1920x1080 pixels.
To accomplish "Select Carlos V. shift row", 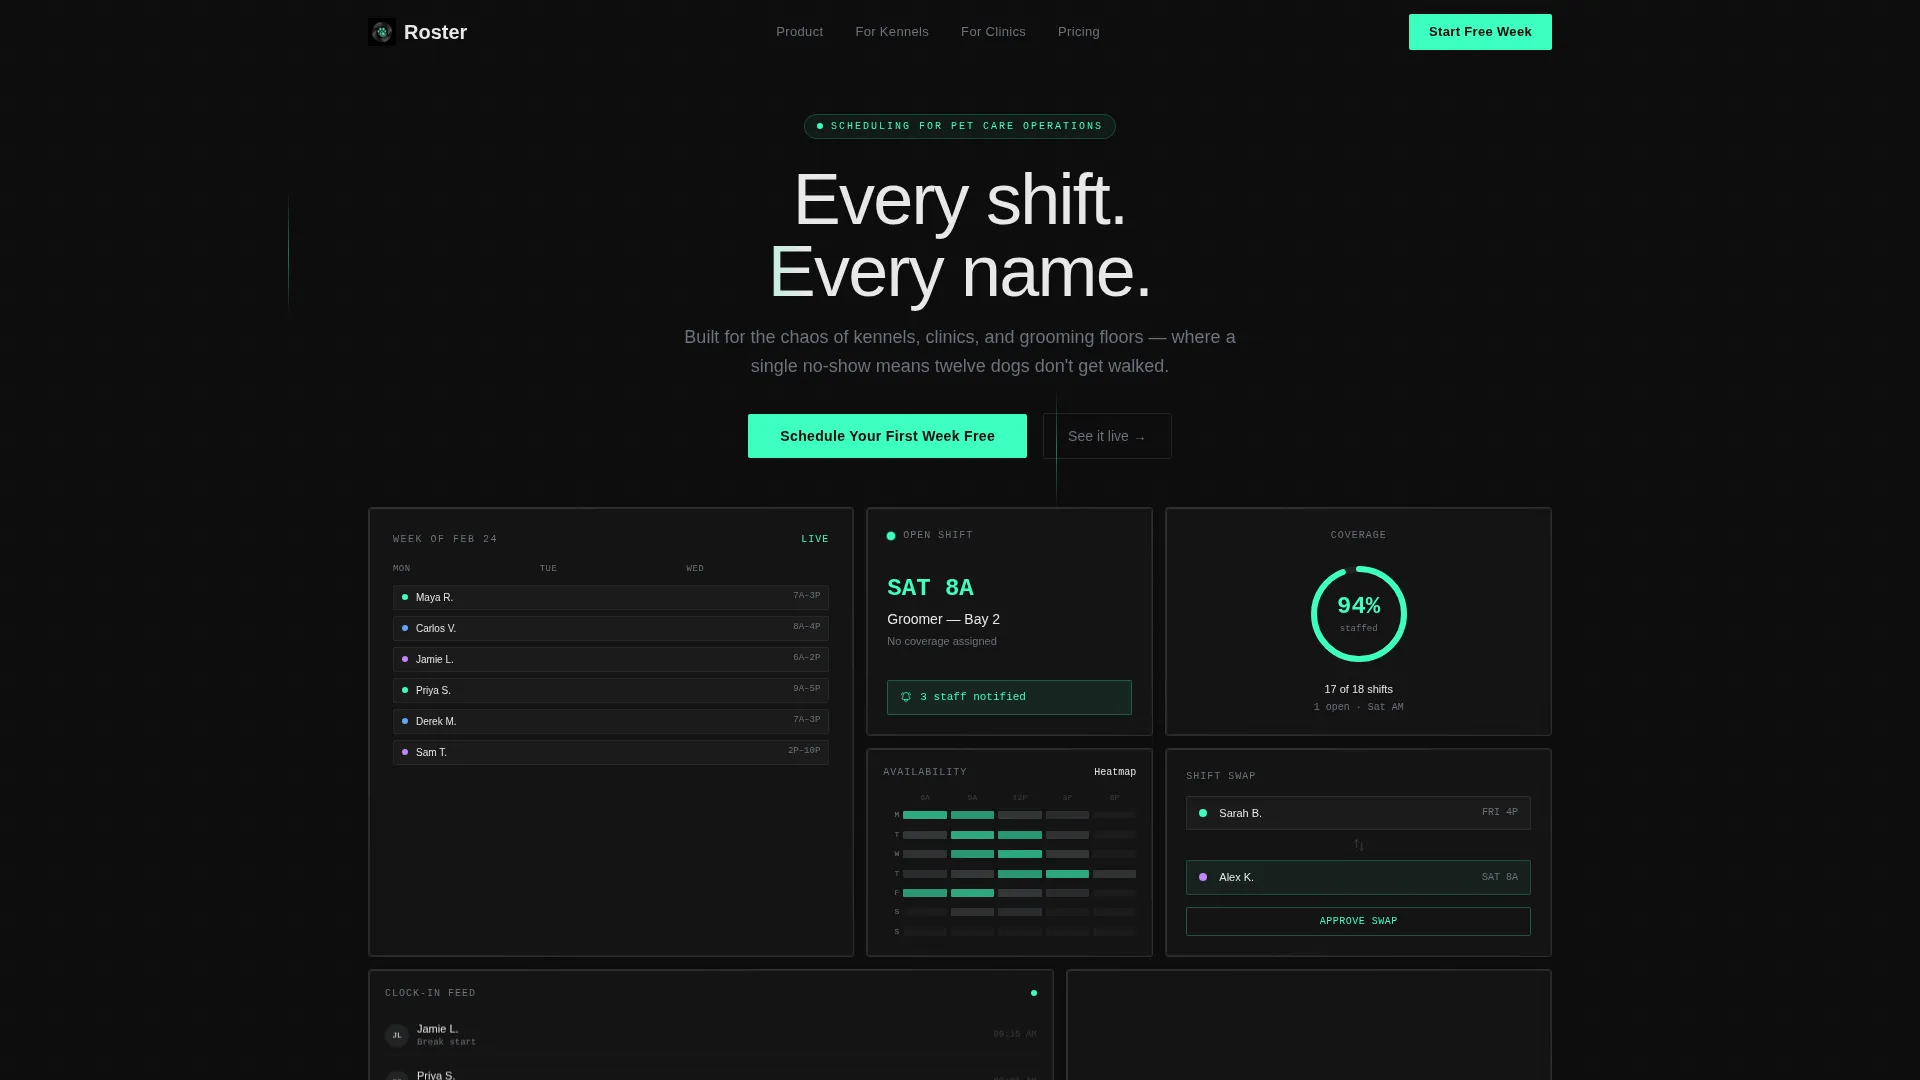I will pyautogui.click(x=611, y=628).
